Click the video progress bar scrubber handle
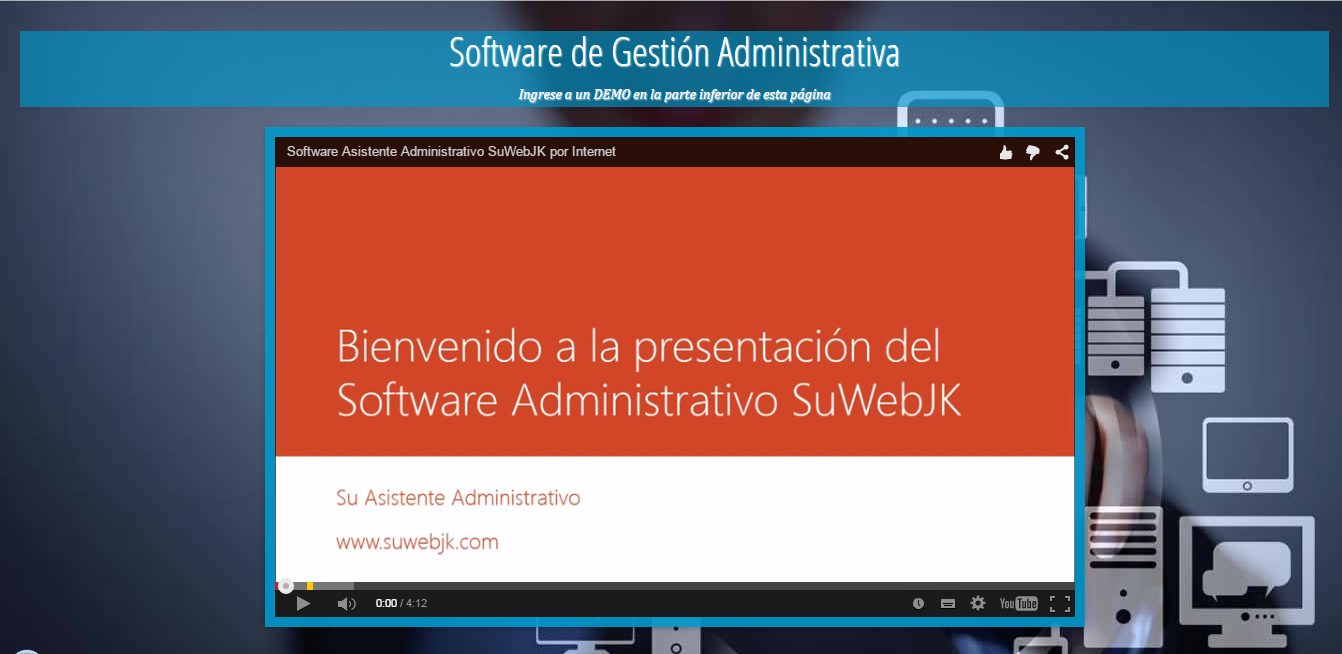 pyautogui.click(x=286, y=586)
